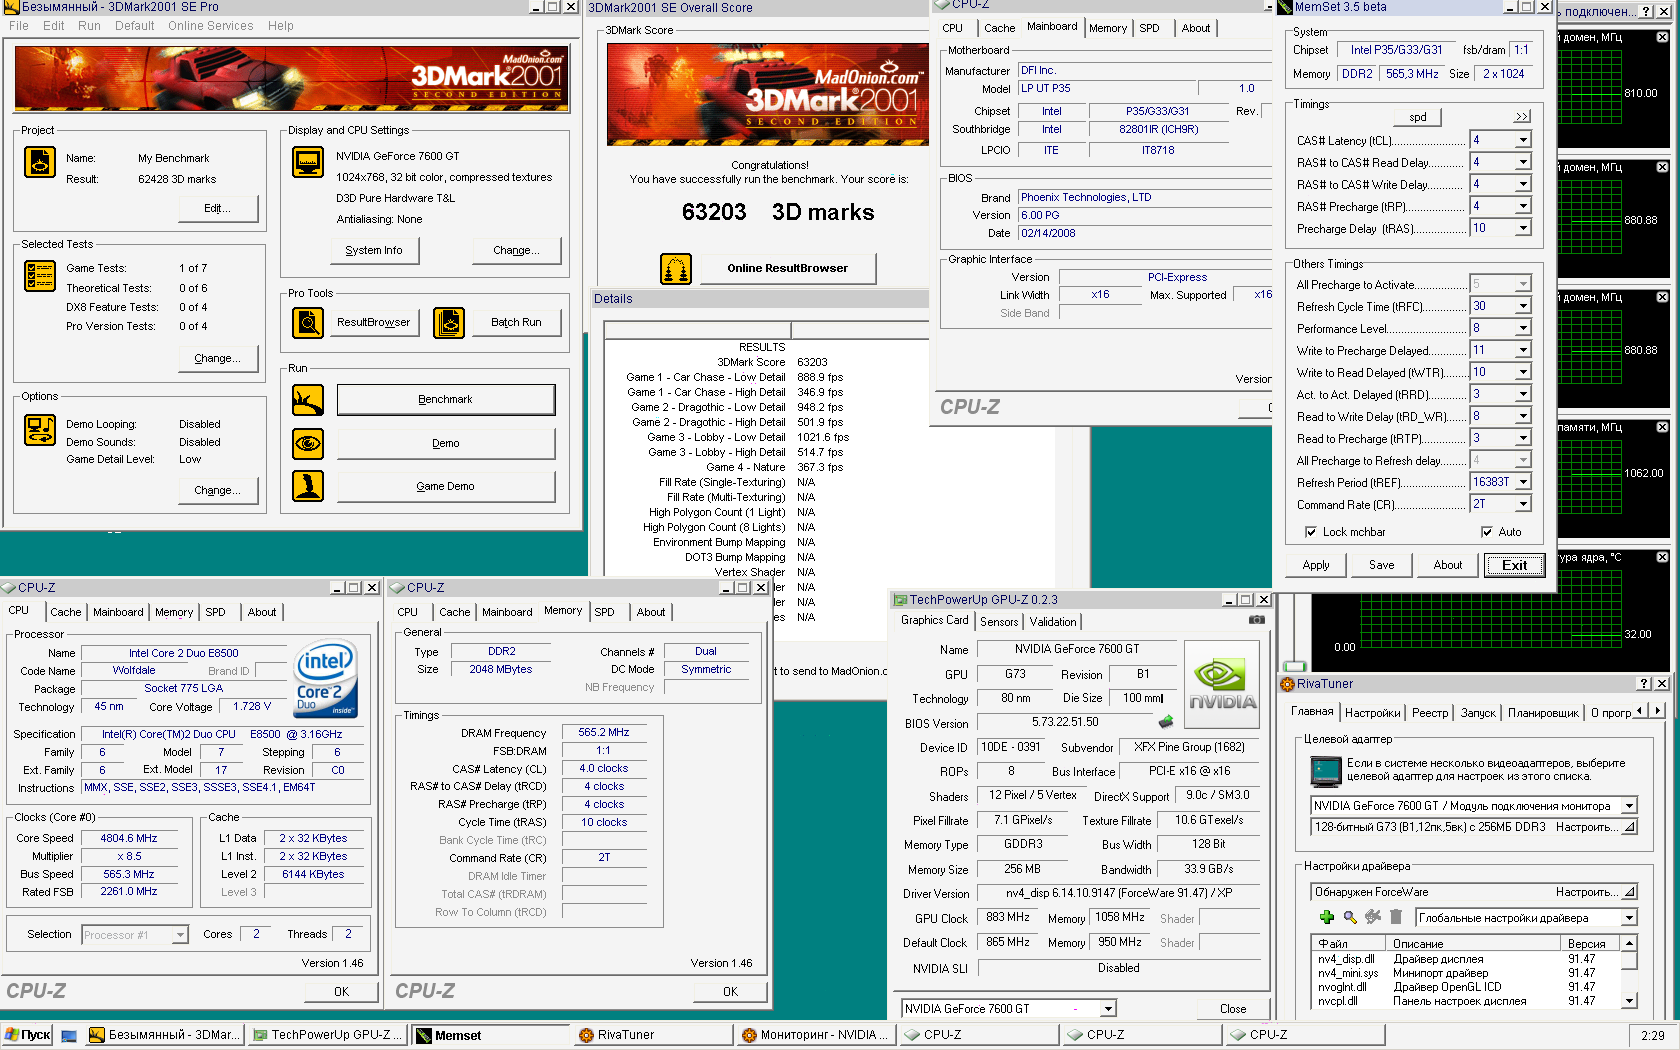Click the trash icon in RivaTuner driver settings
The image size is (1680, 1050).
[1396, 917]
